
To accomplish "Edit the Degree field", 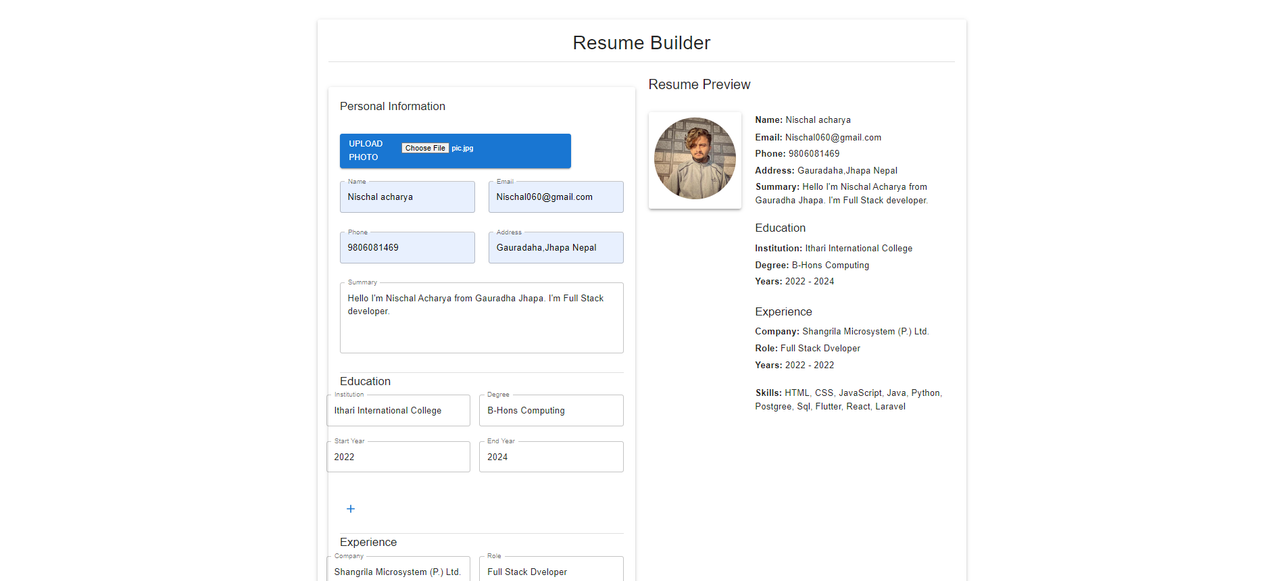I will [551, 410].
